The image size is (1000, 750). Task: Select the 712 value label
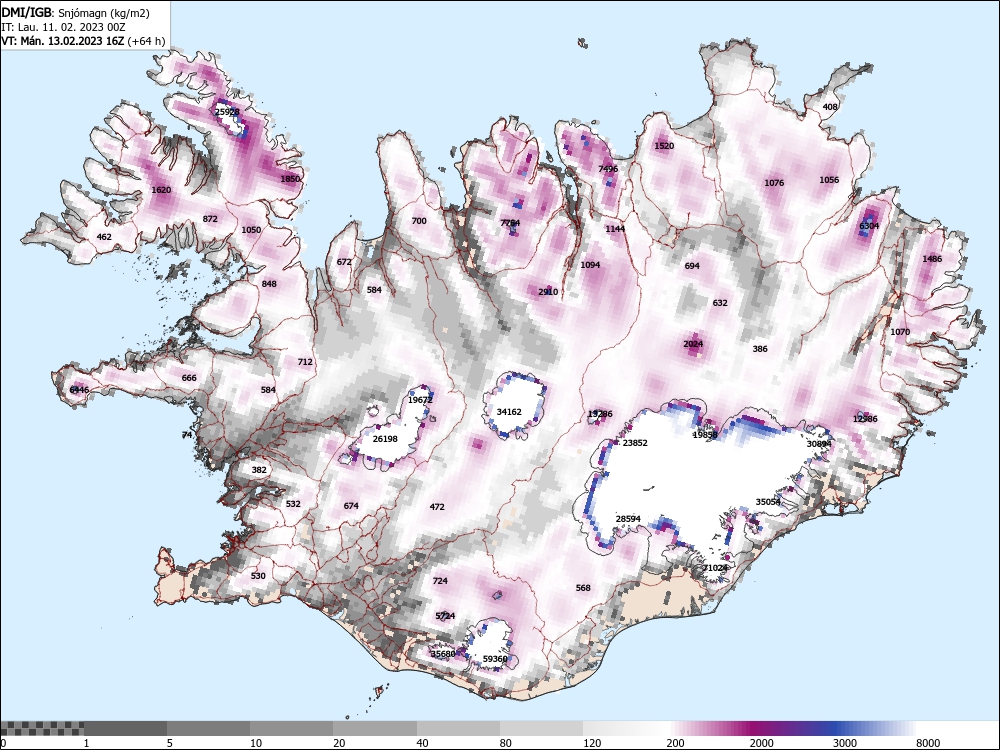[305, 362]
